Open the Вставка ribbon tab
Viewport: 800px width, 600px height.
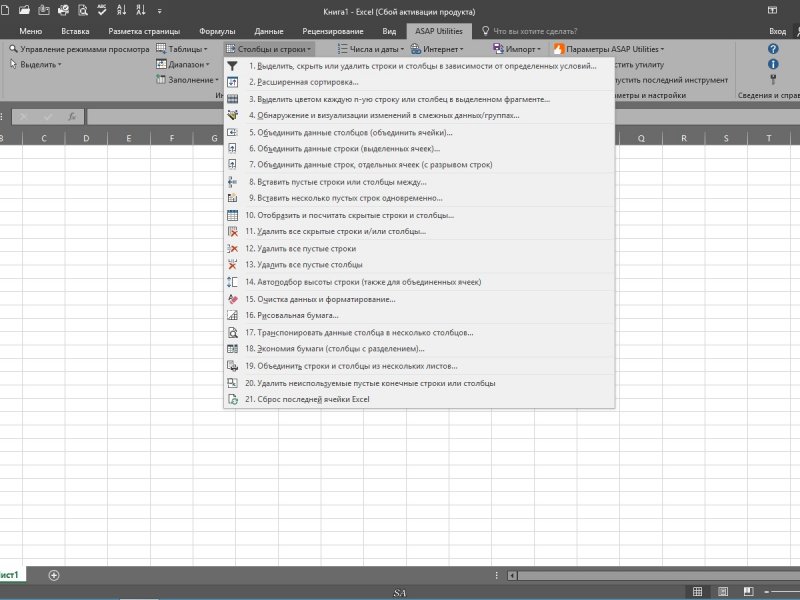[x=75, y=31]
